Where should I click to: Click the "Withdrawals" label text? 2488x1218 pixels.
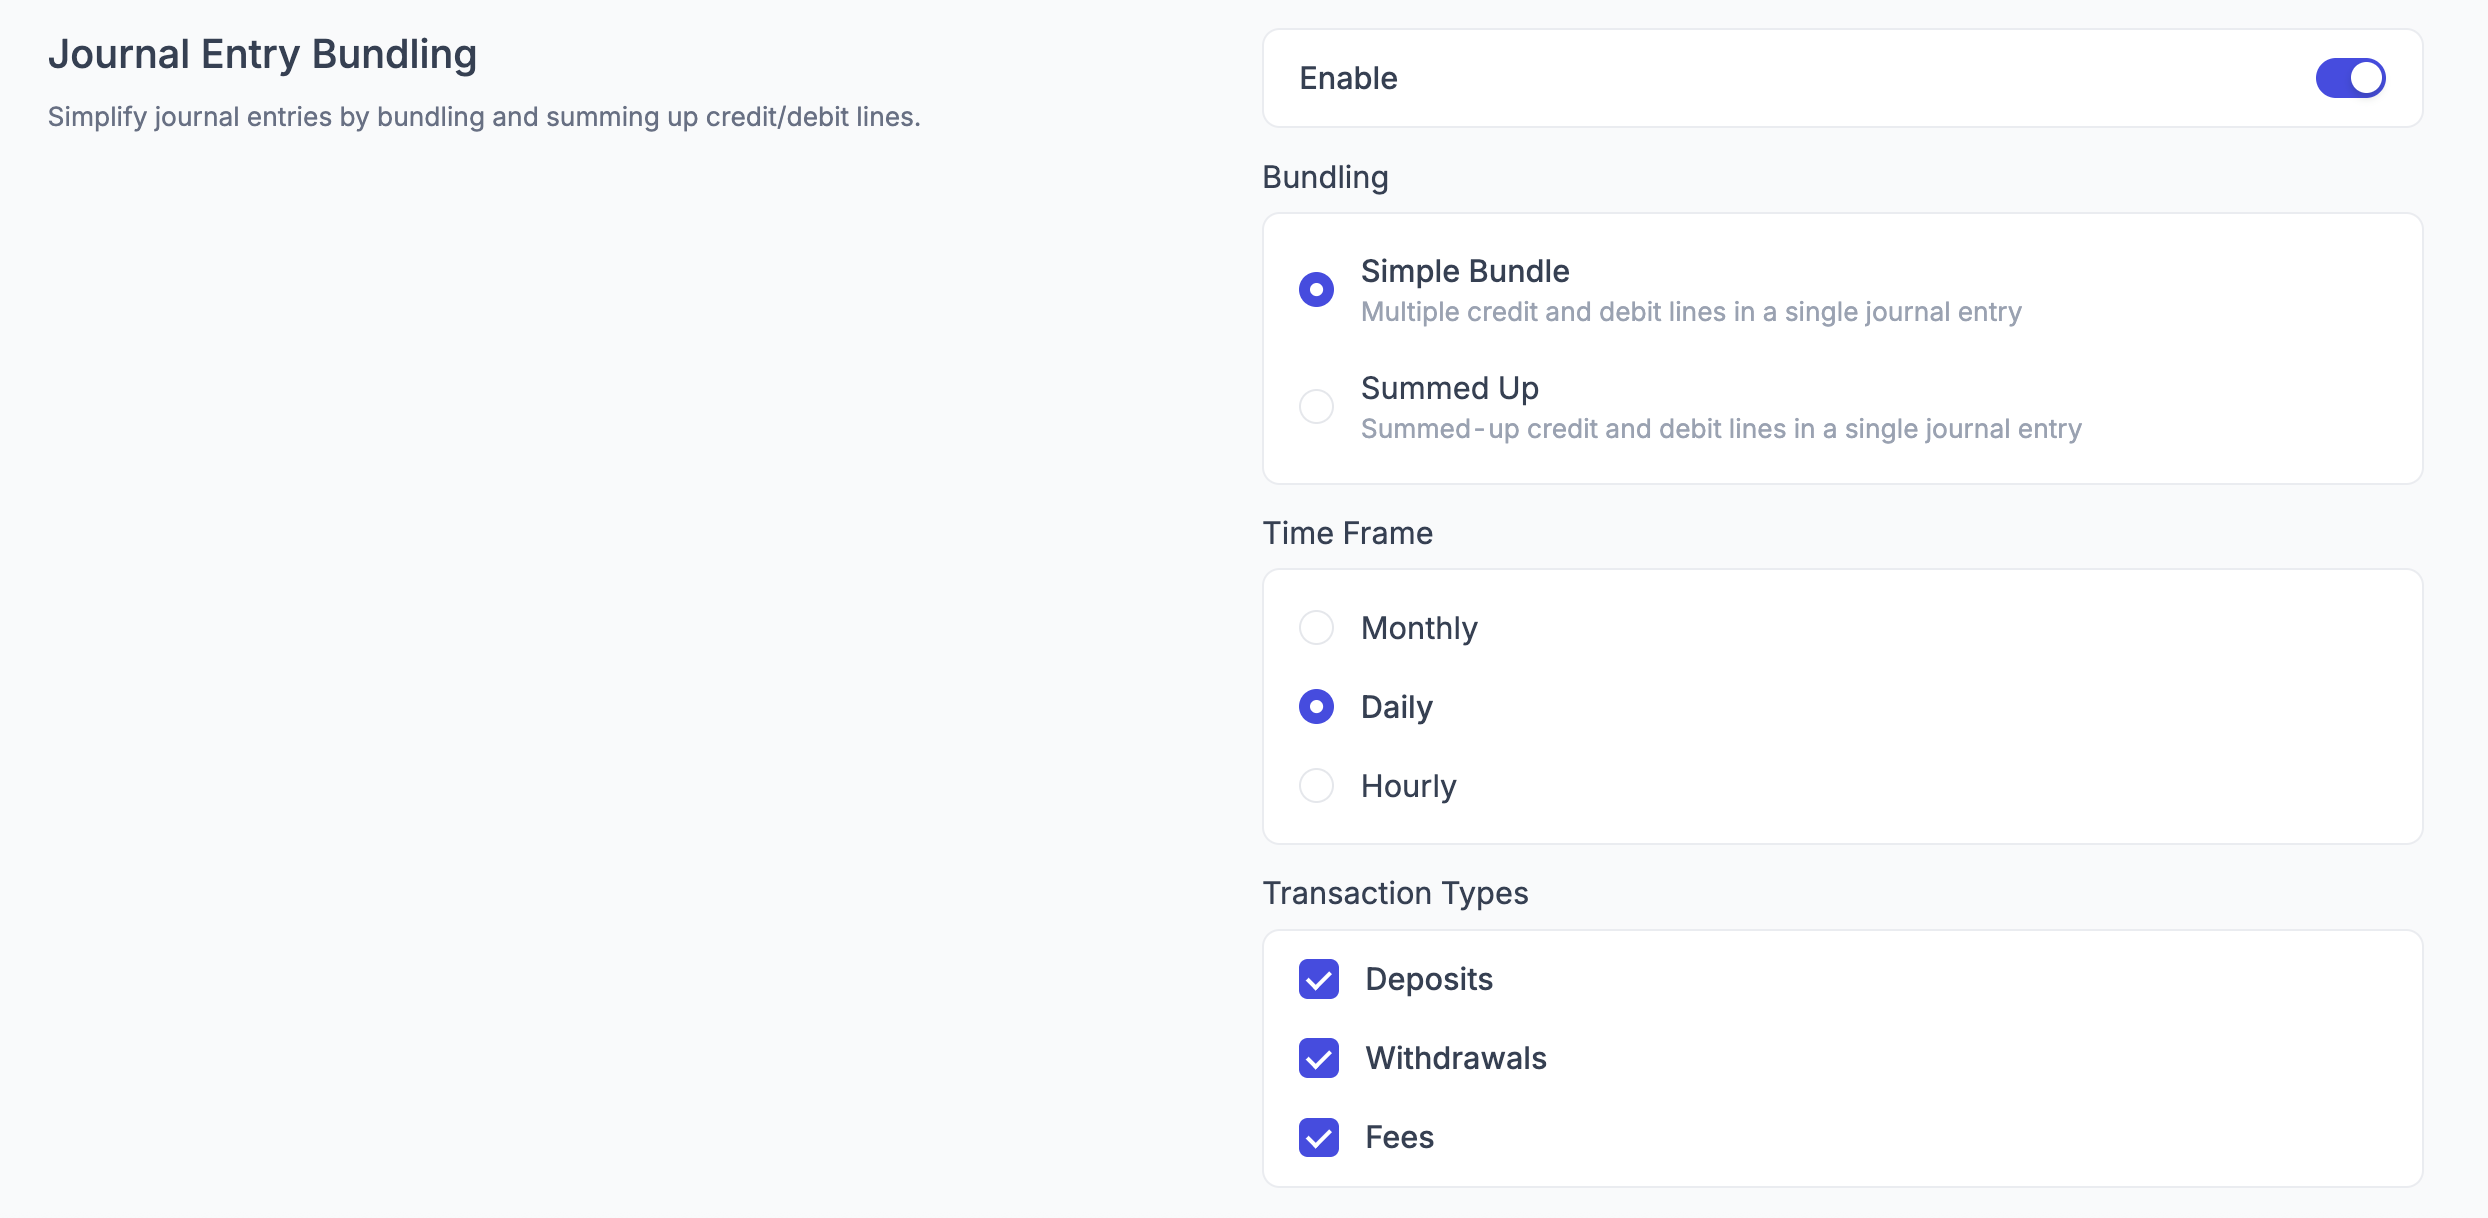click(x=1456, y=1058)
